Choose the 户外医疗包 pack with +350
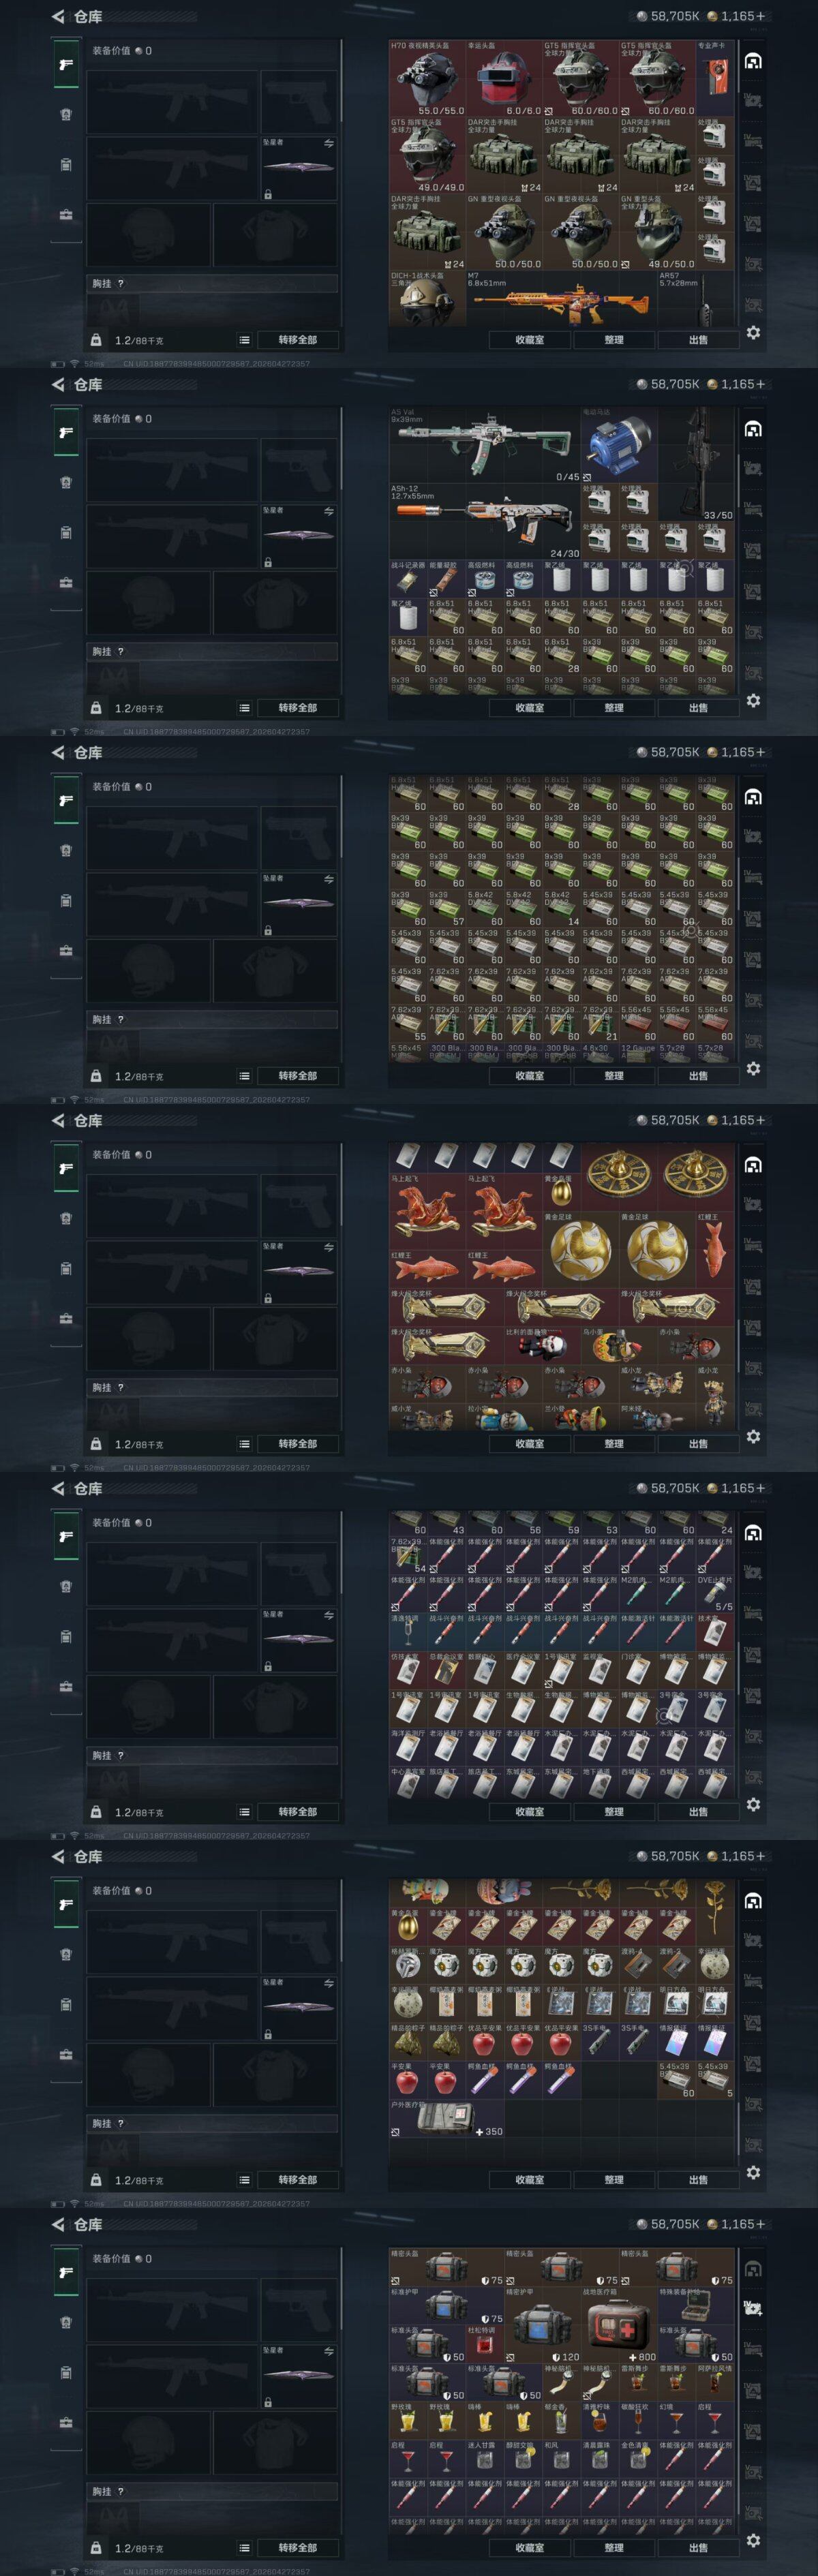Image resolution: width=818 pixels, height=2576 pixels. click(446, 2119)
